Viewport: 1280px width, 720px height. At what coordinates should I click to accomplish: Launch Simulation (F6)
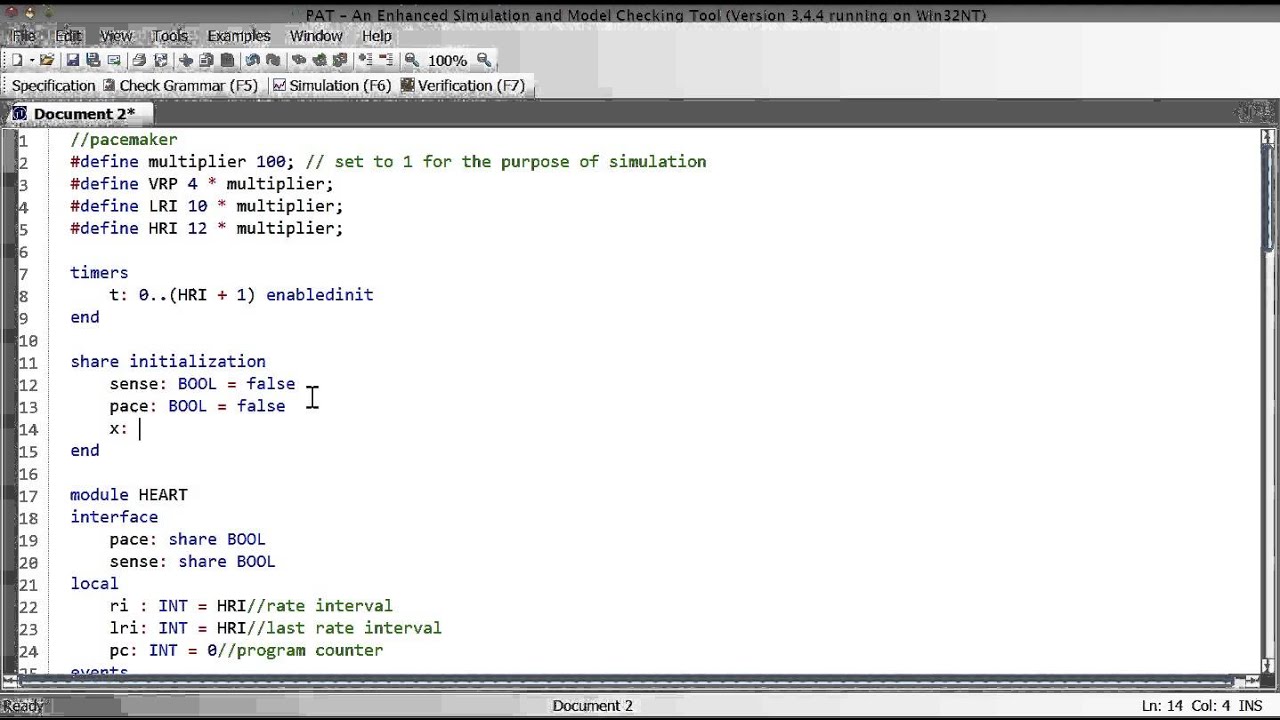point(332,86)
